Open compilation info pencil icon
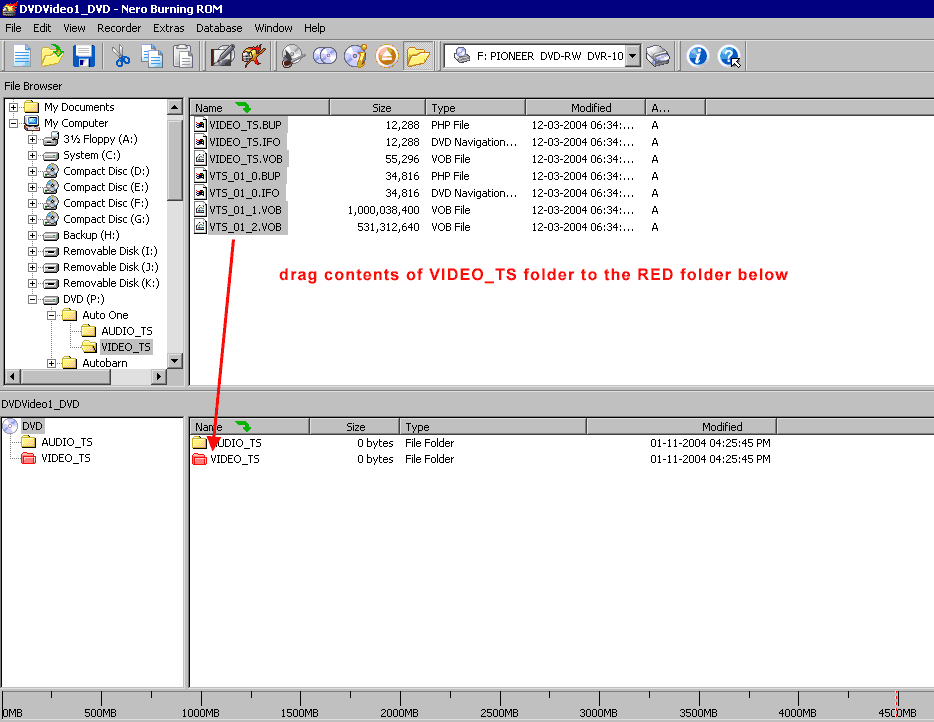934x722 pixels. click(223, 56)
